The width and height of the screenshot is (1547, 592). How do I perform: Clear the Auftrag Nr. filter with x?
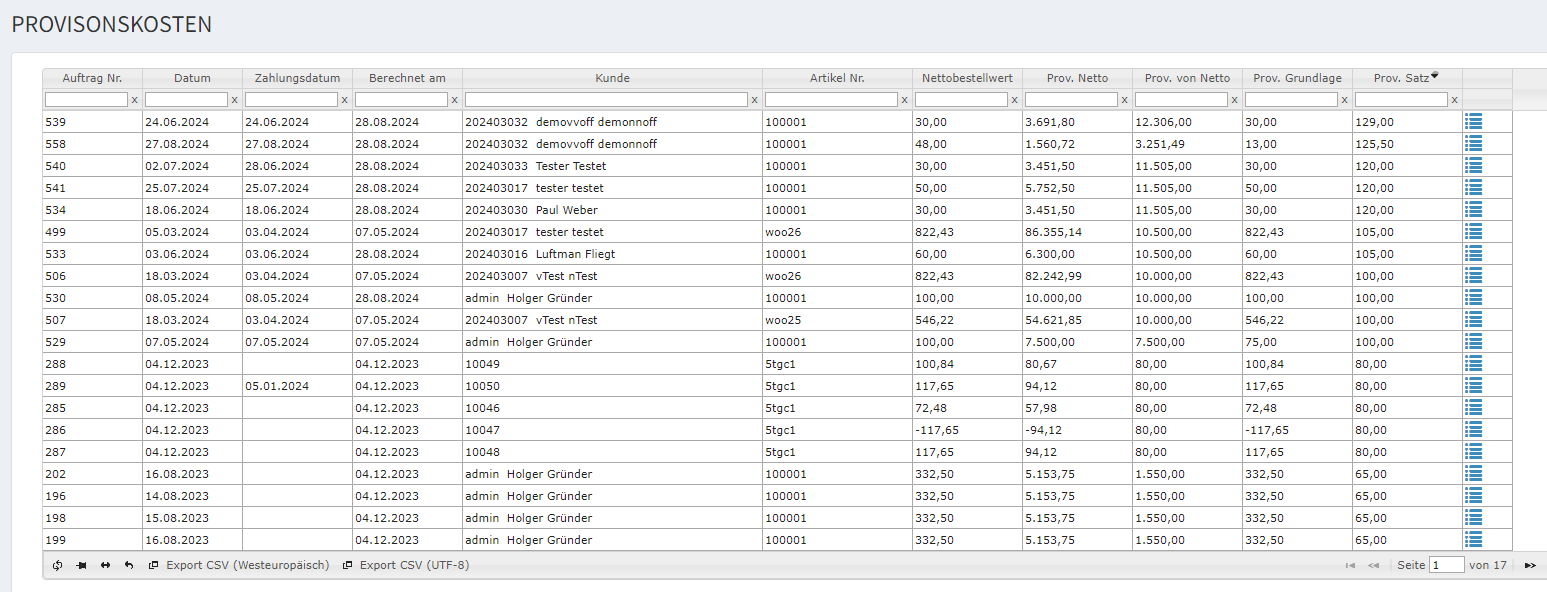[135, 100]
